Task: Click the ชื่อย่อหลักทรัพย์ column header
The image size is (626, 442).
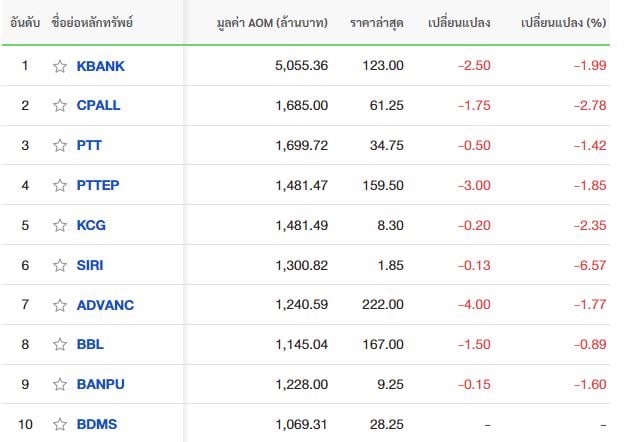Action: [92, 22]
